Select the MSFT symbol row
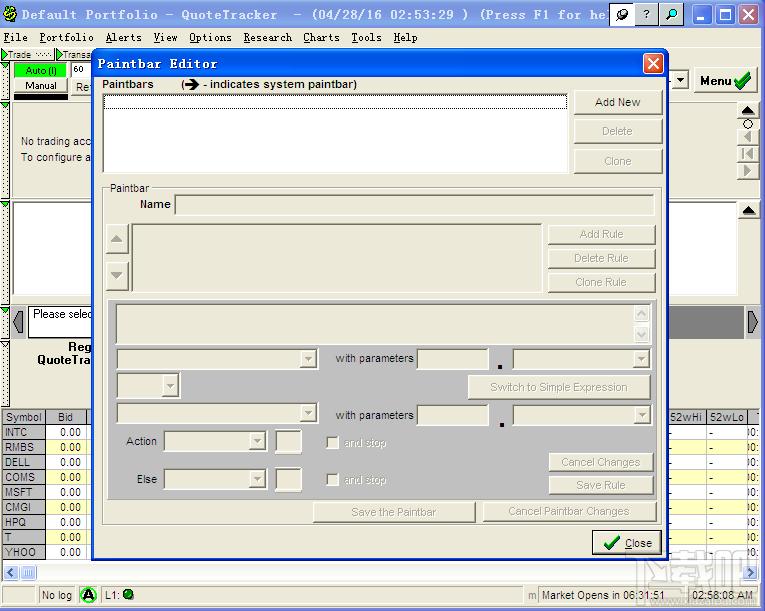The image size is (765, 611). click(x=24, y=492)
